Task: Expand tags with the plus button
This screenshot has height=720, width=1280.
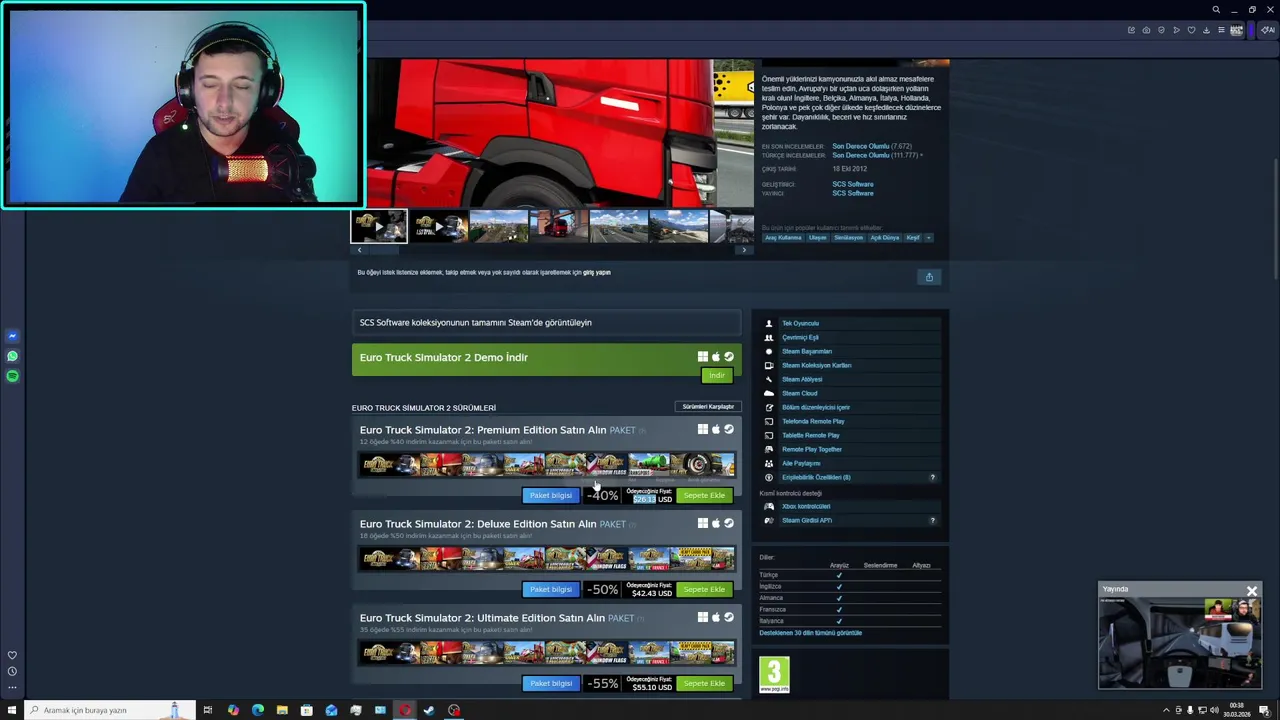Action: point(929,238)
